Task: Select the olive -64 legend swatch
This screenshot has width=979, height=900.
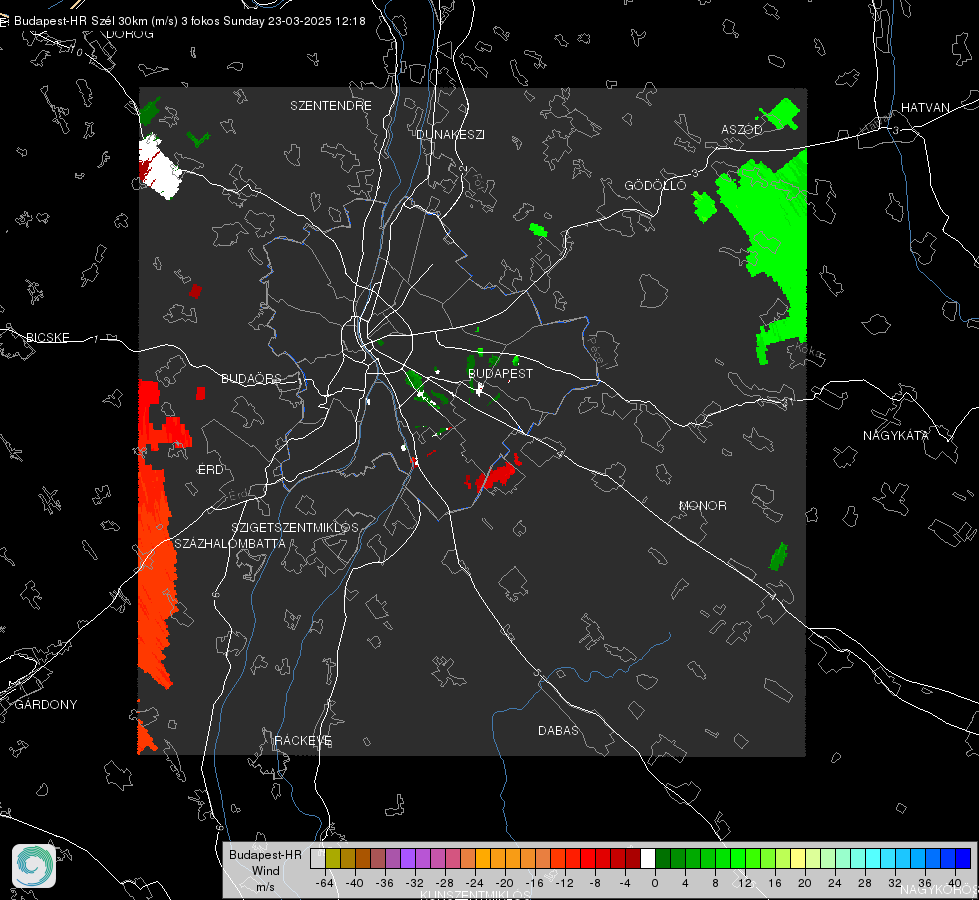Action: pos(332,858)
